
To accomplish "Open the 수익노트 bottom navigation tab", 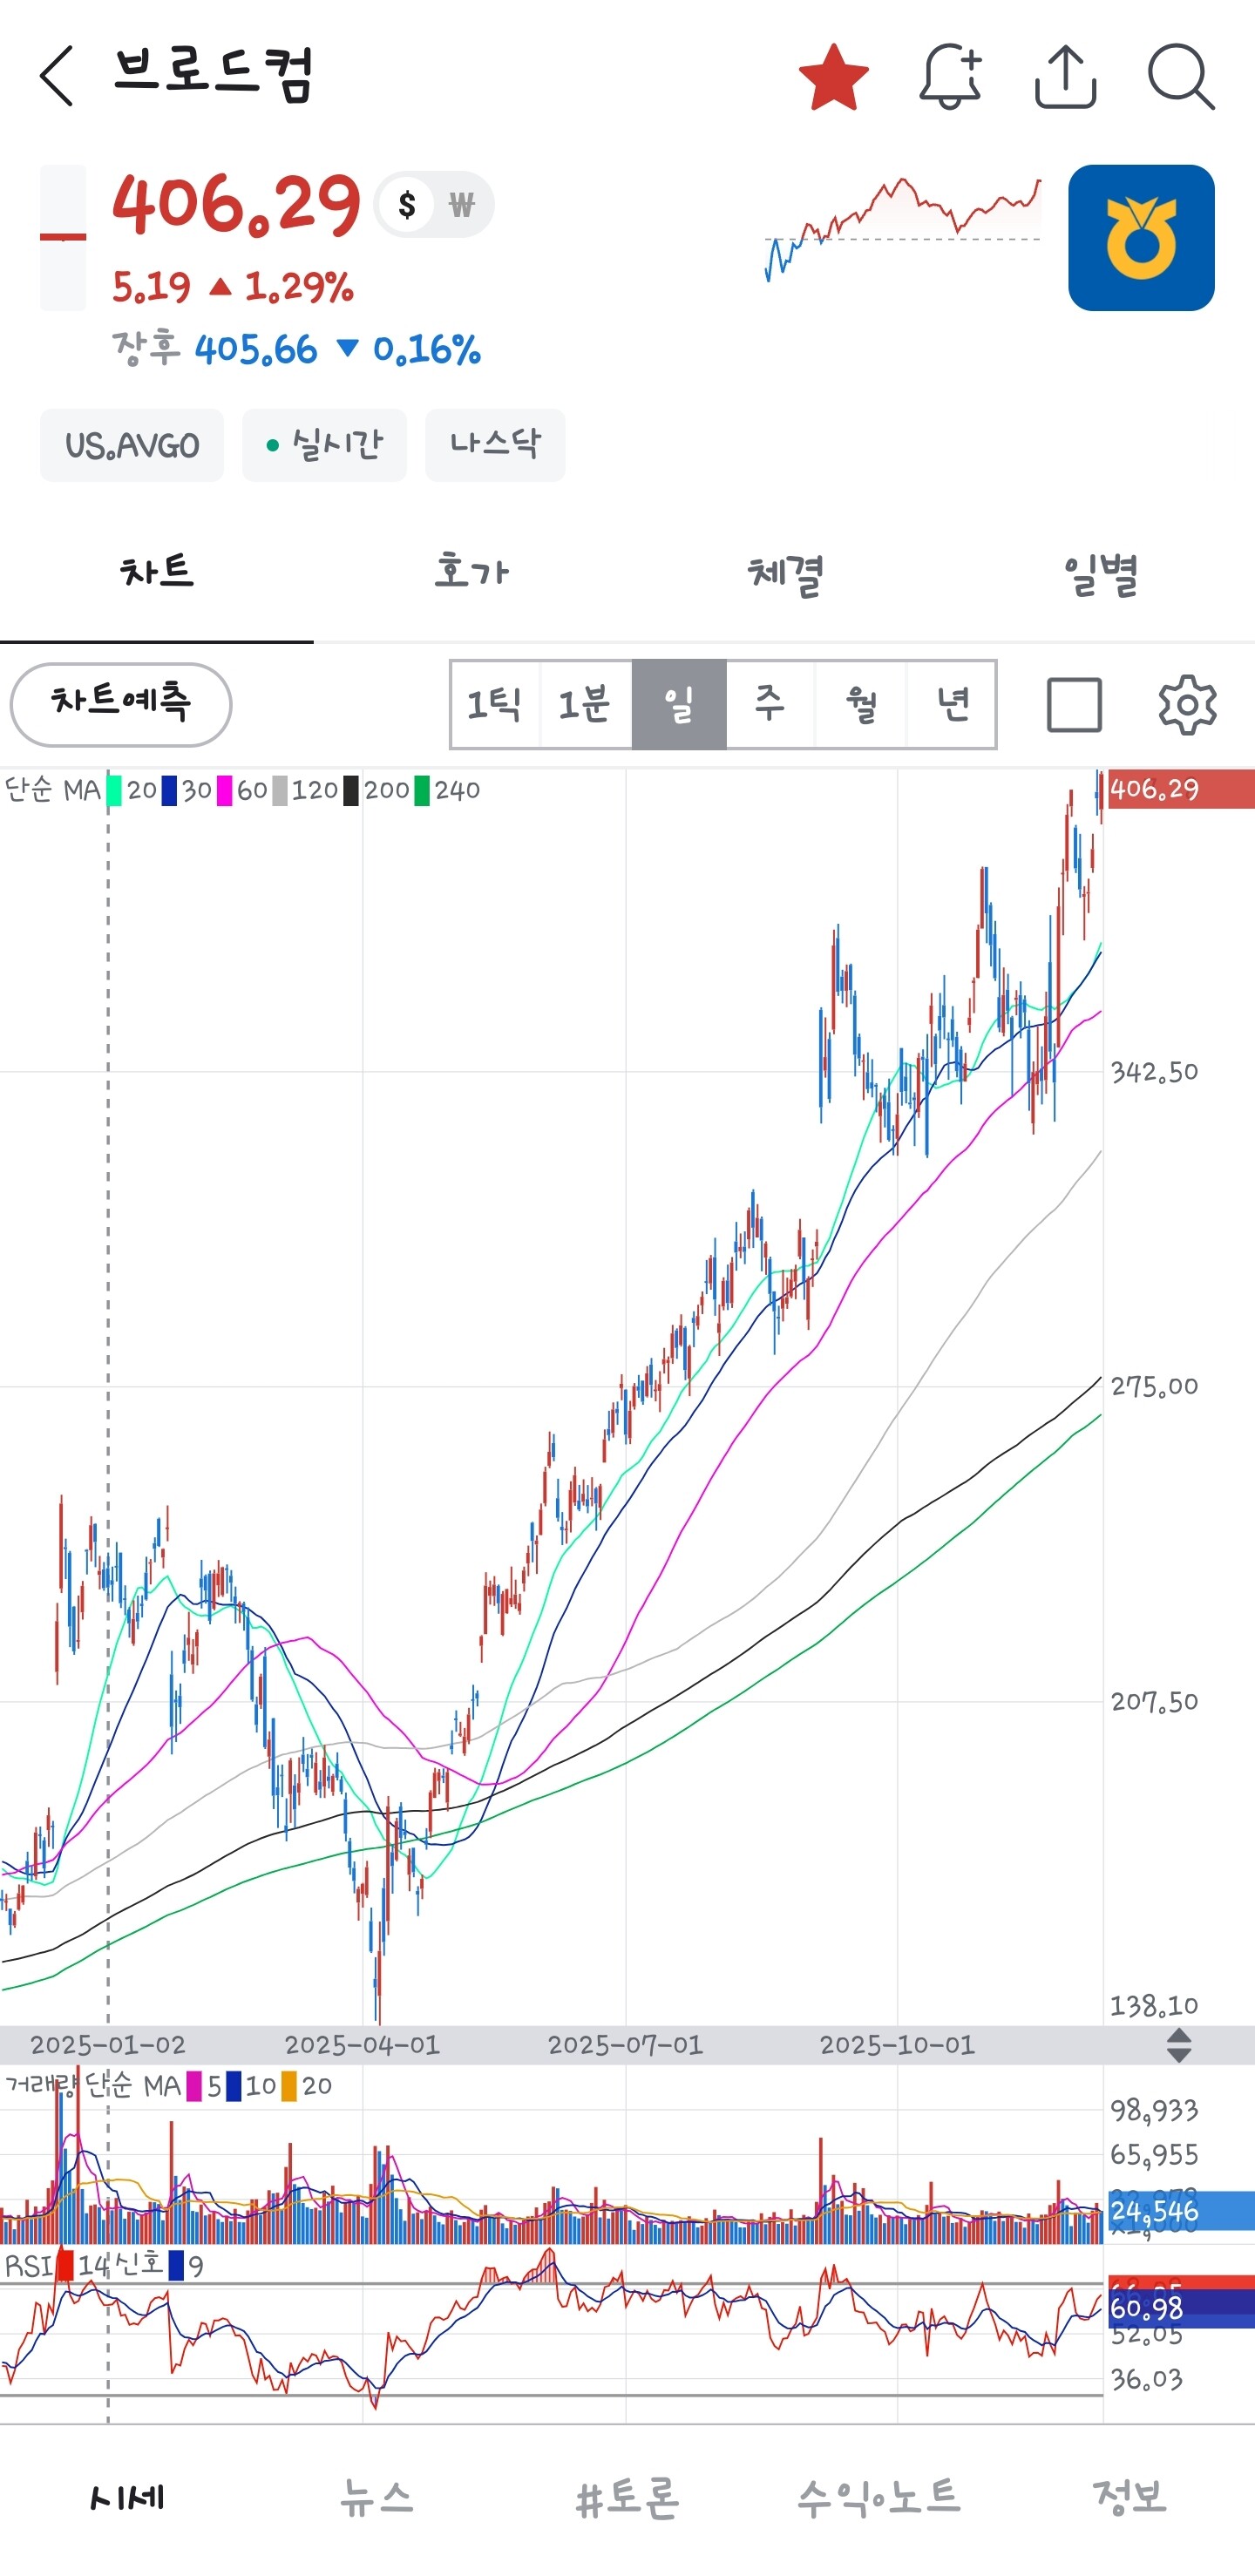I will [879, 2498].
